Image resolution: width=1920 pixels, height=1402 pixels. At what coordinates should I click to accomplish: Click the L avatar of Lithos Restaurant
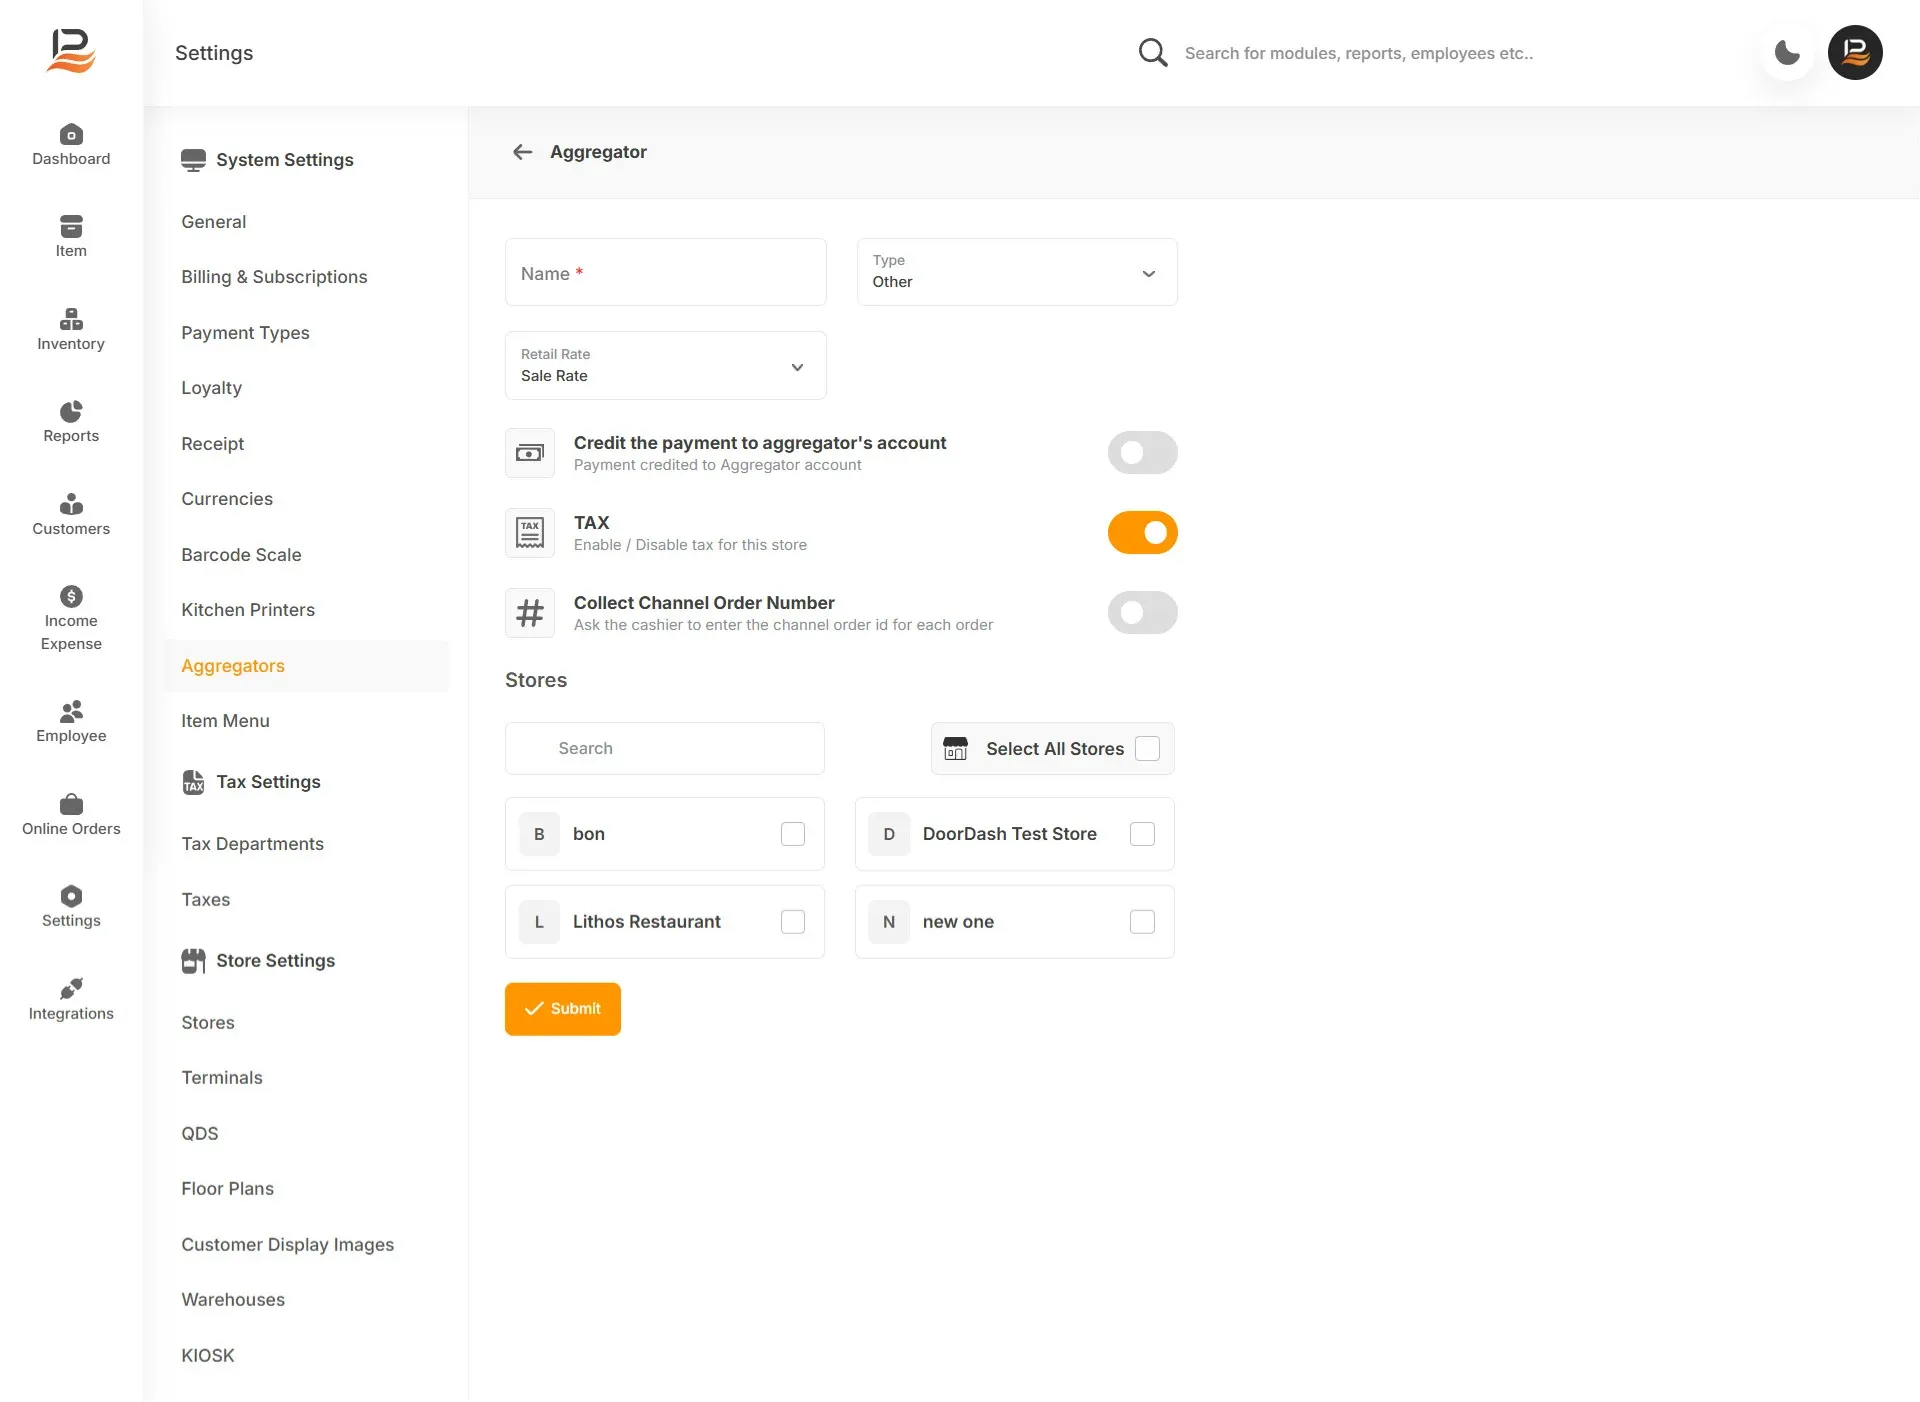539,922
